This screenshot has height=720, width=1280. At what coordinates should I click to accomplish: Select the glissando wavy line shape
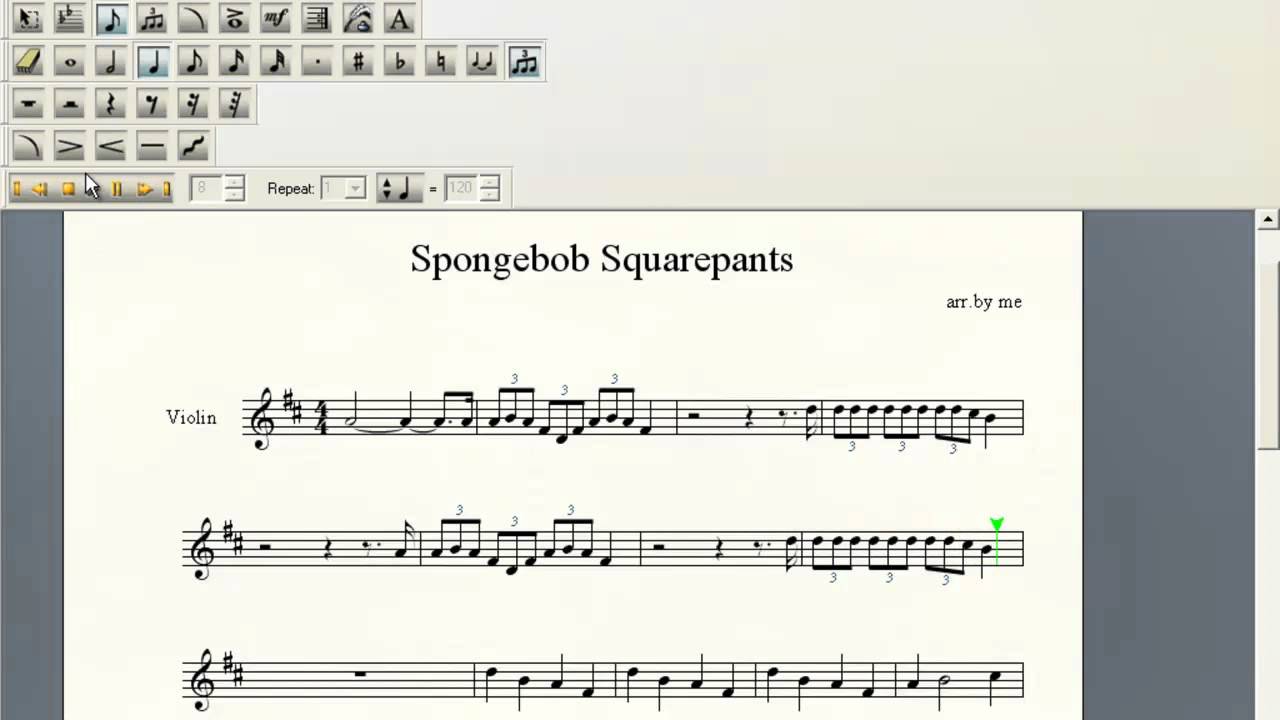pyautogui.click(x=193, y=147)
